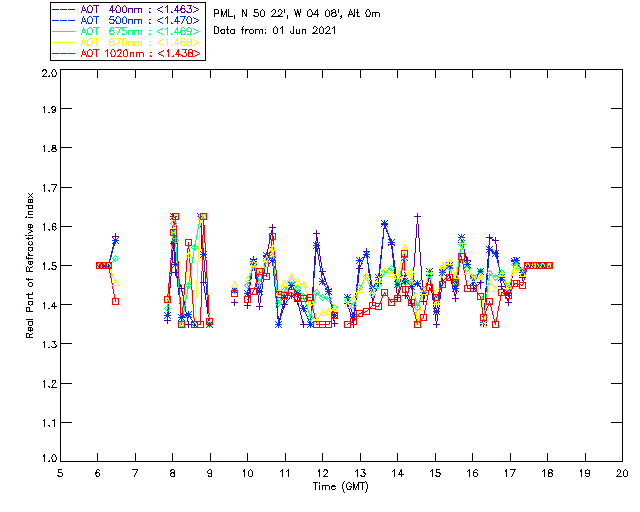
Task: Click the hour 6 x-axis label
Action: pyautogui.click(x=98, y=473)
